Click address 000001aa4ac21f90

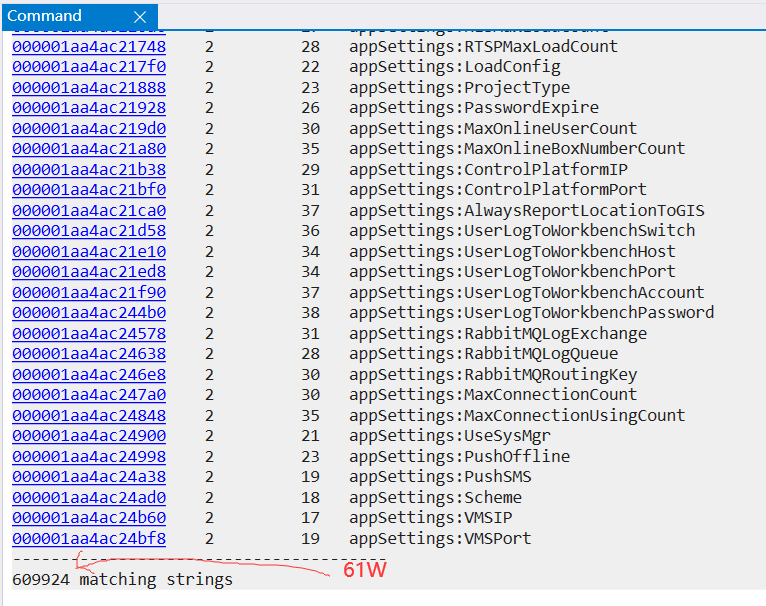coord(89,293)
